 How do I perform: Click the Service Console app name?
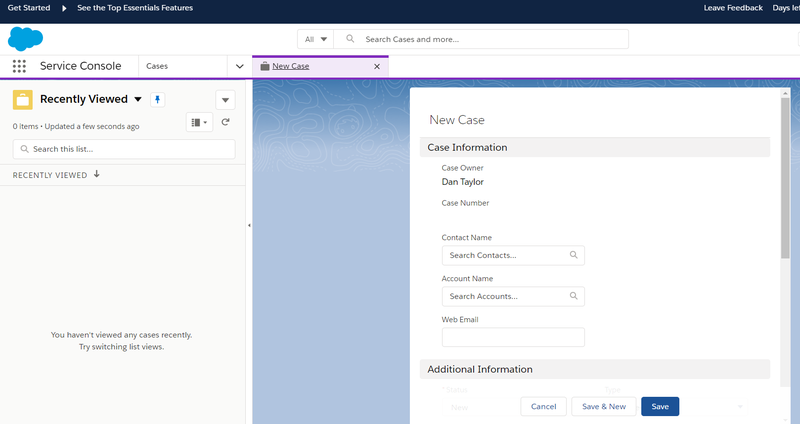tap(81, 66)
